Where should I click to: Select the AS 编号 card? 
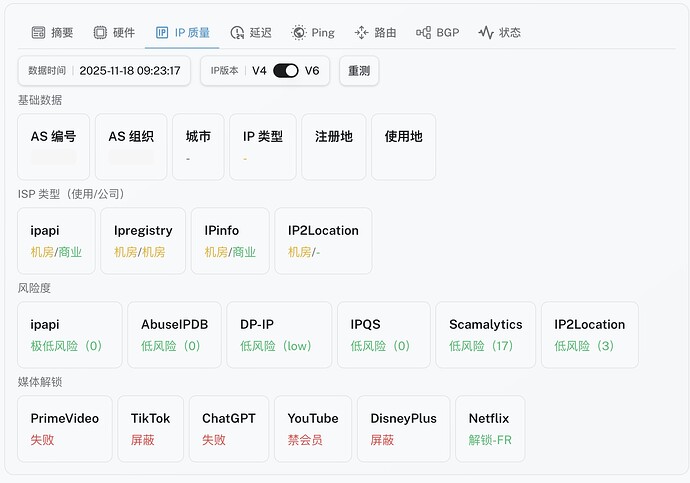coord(54,146)
